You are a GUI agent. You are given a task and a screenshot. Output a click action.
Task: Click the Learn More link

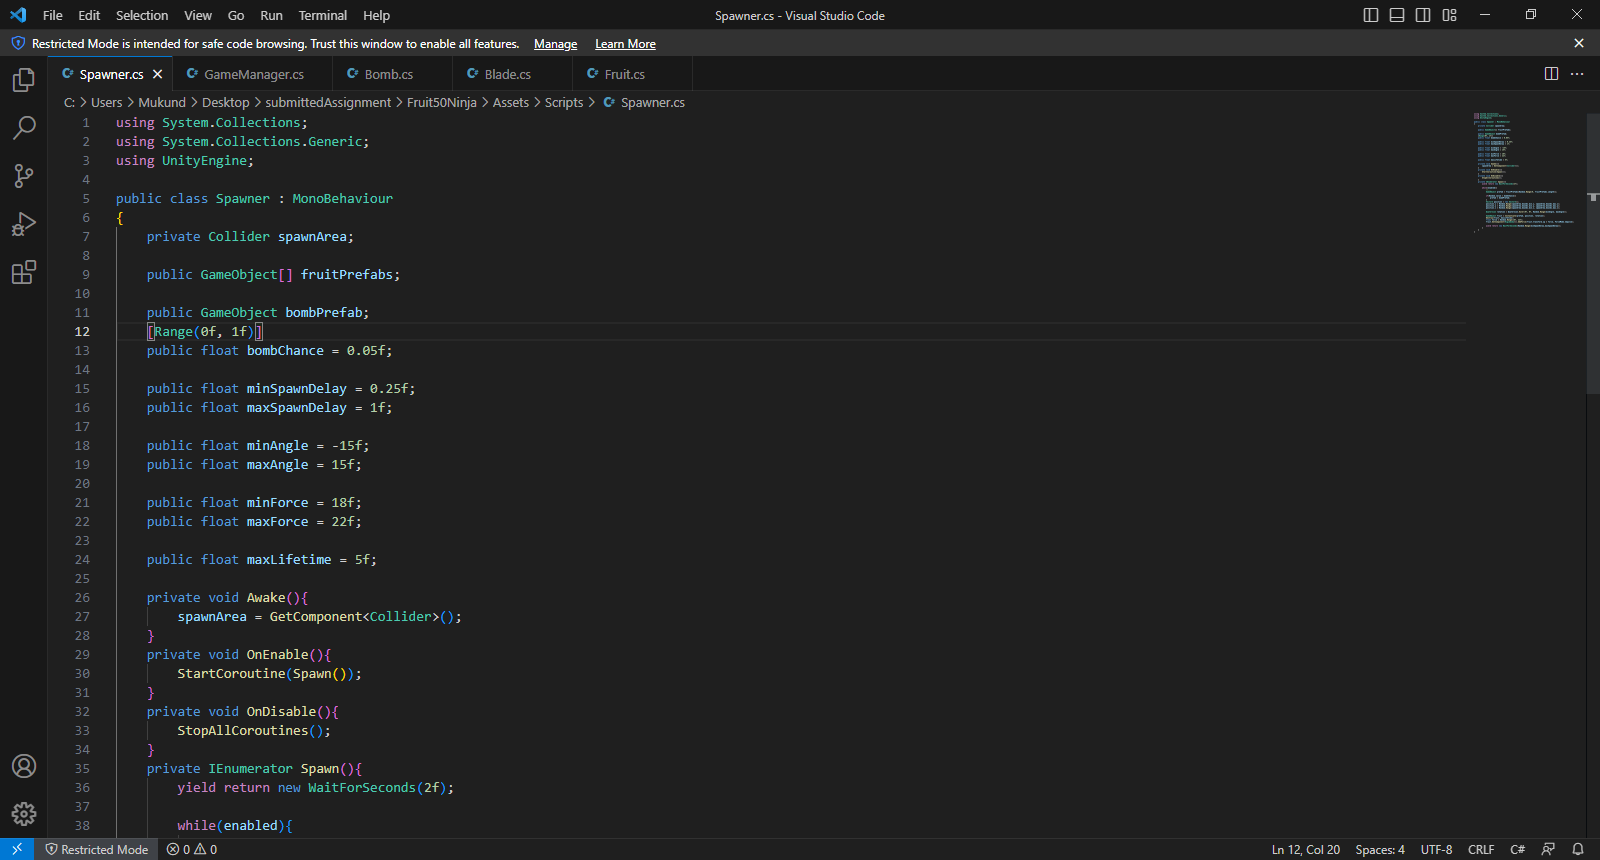[x=625, y=44]
